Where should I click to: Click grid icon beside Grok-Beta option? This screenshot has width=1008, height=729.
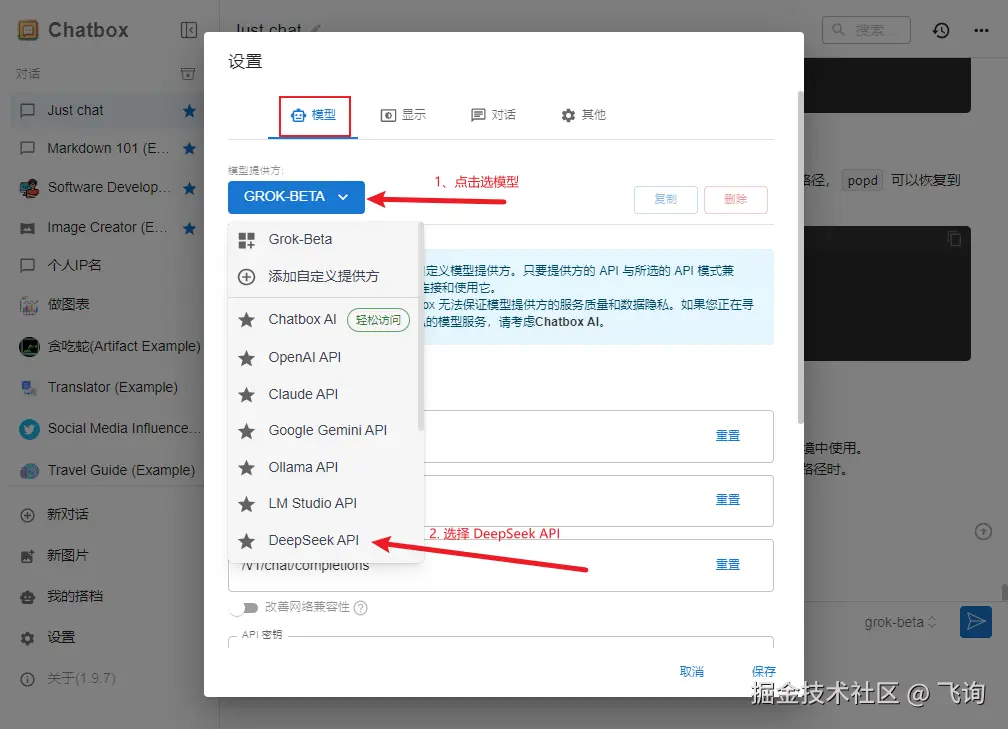[246, 240]
